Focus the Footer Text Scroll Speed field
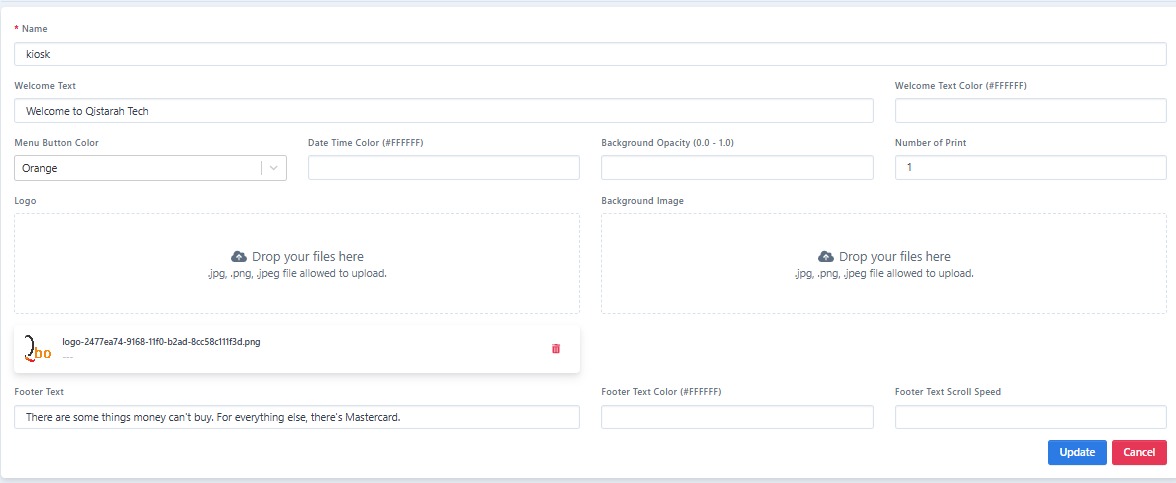 (1030, 417)
